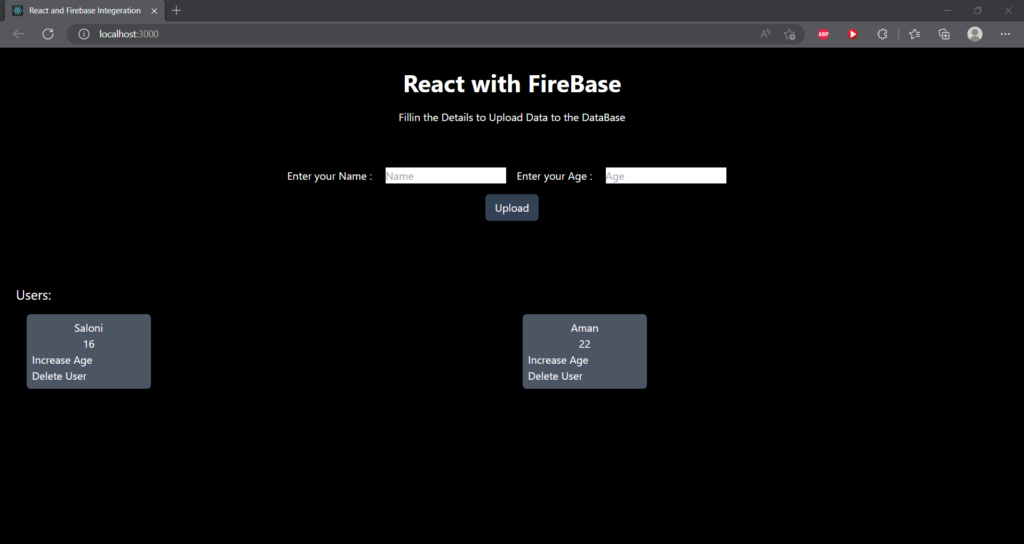Click the Enter your Name label
This screenshot has width=1024, height=544.
(x=330, y=176)
